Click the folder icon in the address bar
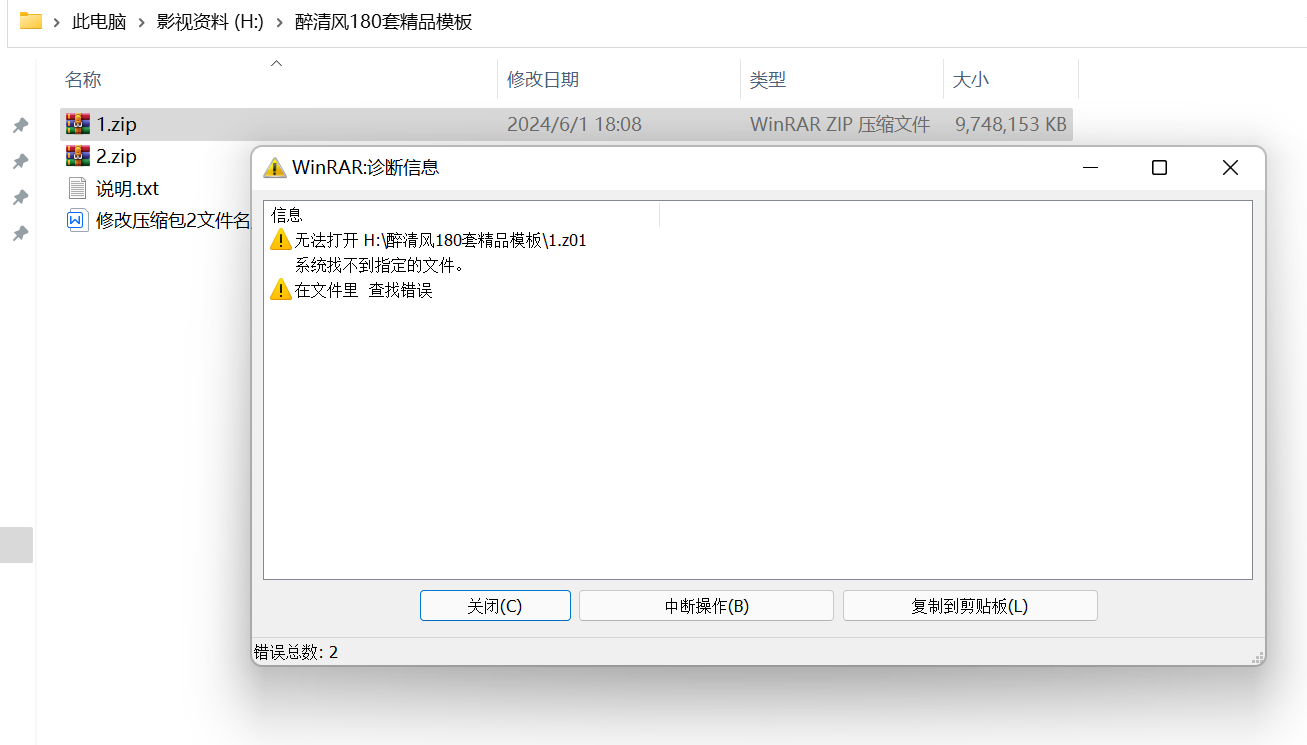This screenshot has height=745, width=1307. pyautogui.click(x=30, y=21)
